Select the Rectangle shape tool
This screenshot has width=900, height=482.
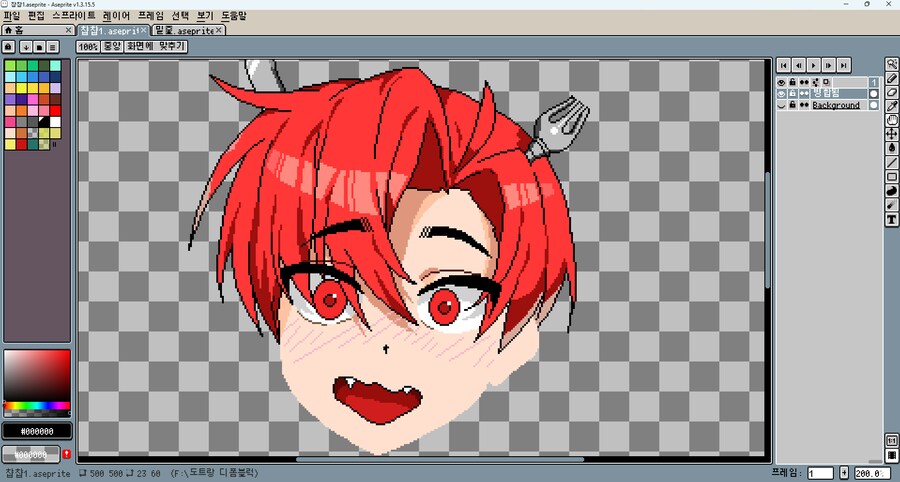[892, 176]
